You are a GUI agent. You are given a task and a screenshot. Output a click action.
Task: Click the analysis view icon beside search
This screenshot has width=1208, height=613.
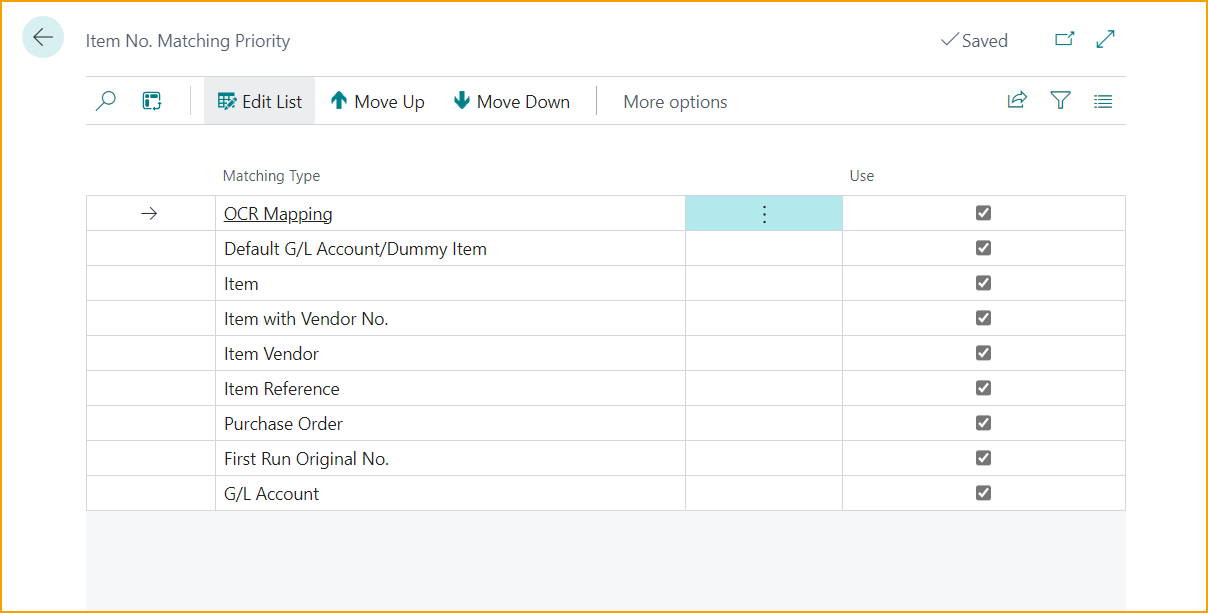click(x=152, y=101)
